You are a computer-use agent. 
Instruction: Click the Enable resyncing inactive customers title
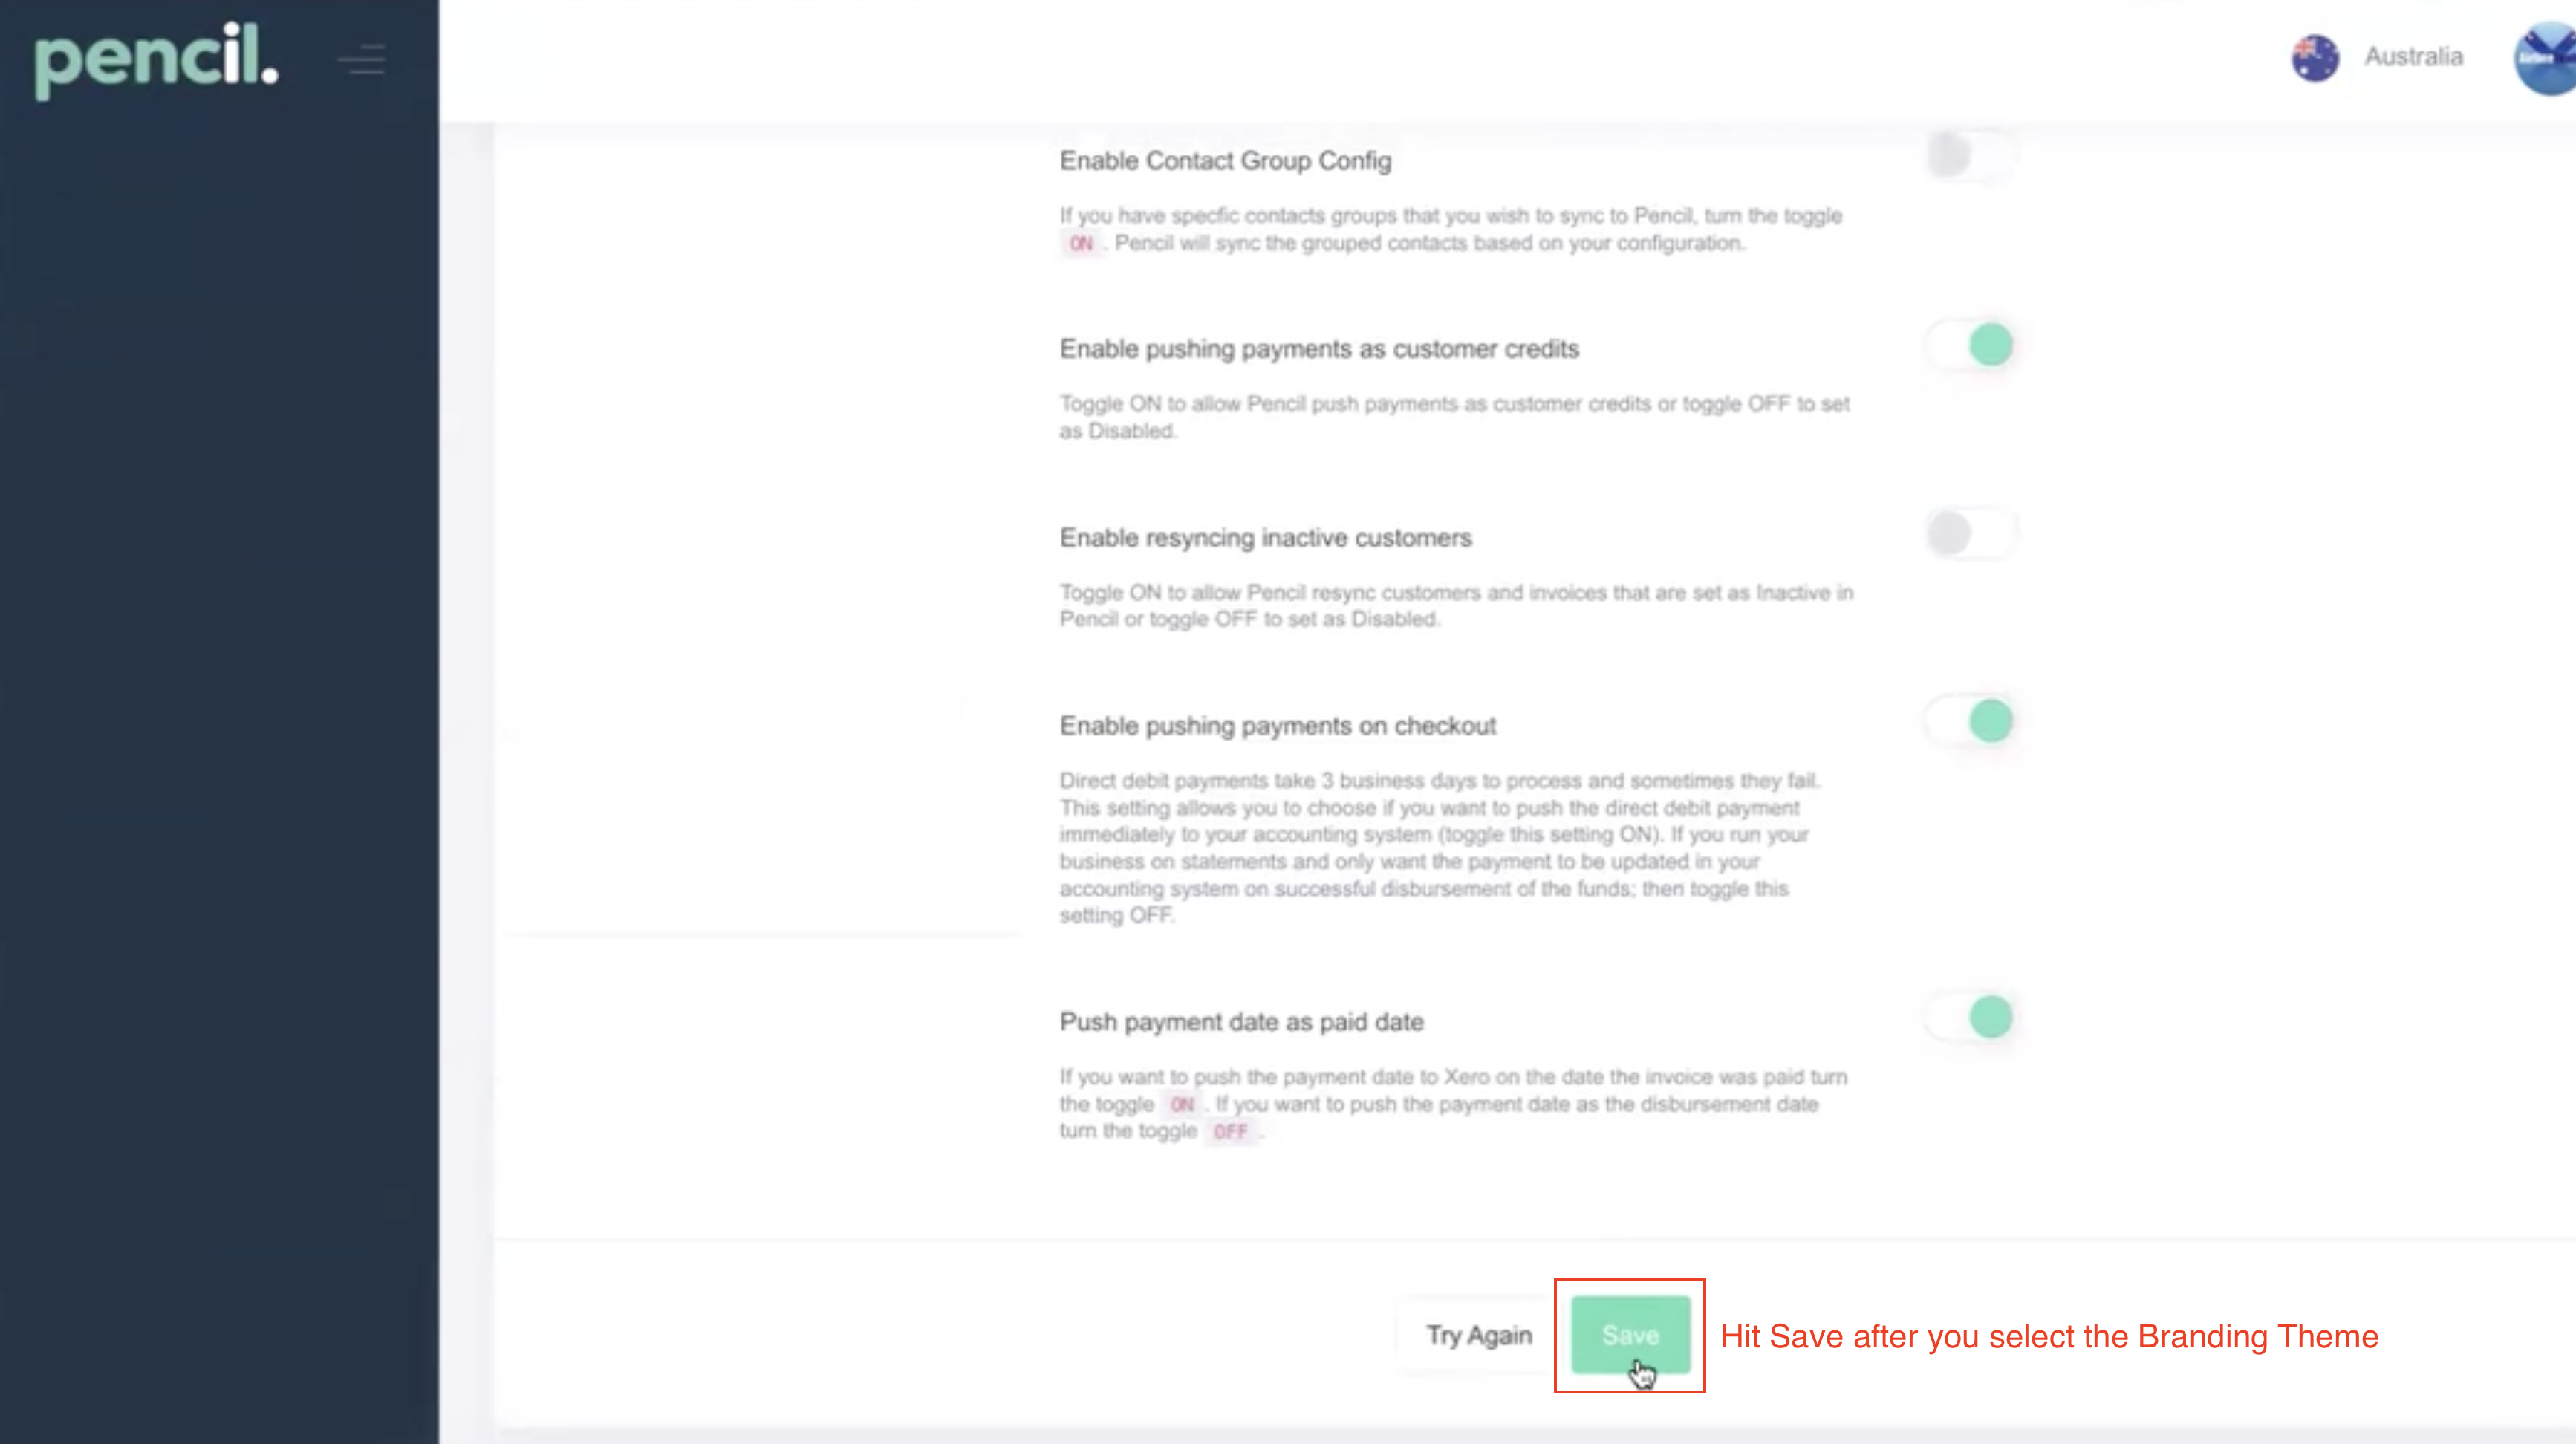point(1265,537)
